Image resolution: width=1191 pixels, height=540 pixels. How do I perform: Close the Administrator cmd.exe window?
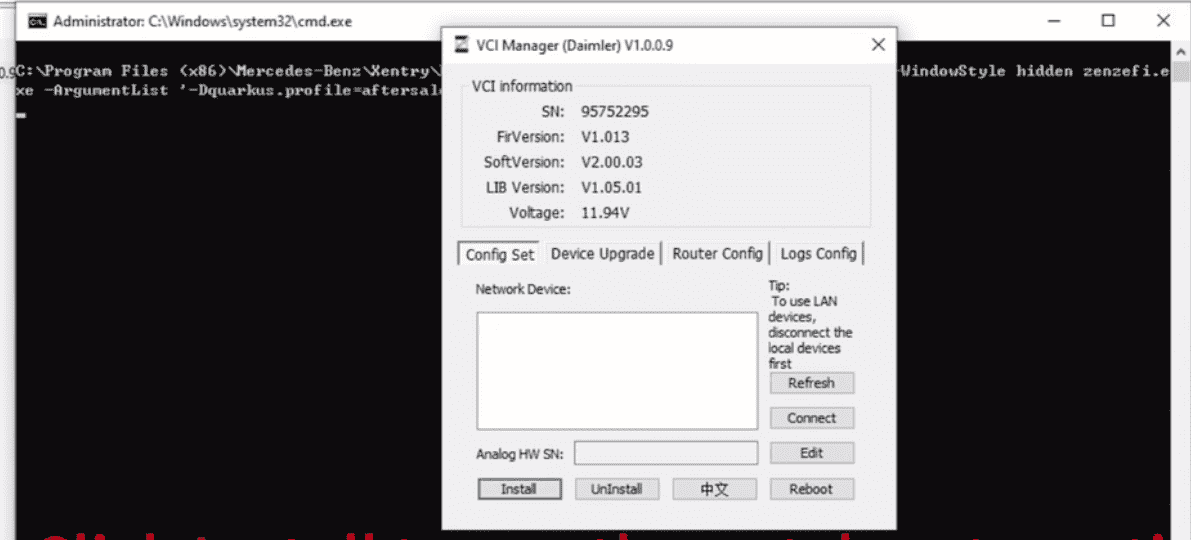(x=1163, y=20)
